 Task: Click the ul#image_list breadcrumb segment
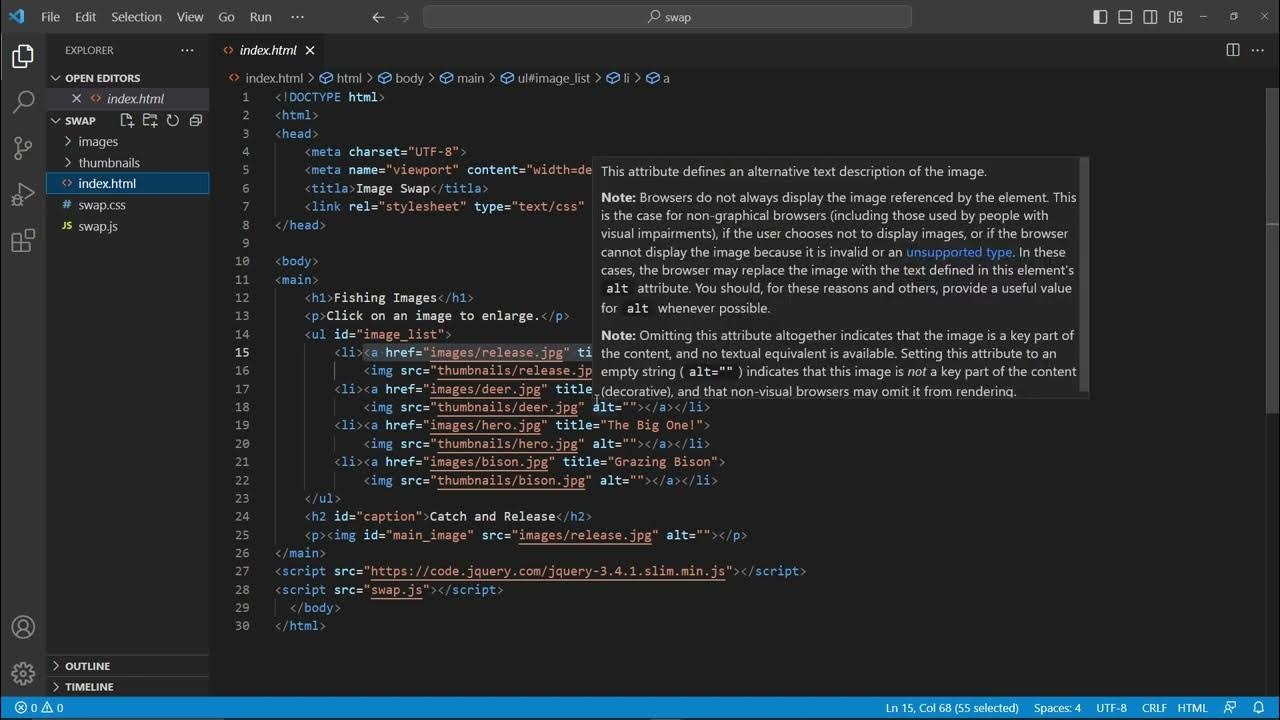[x=545, y=78]
